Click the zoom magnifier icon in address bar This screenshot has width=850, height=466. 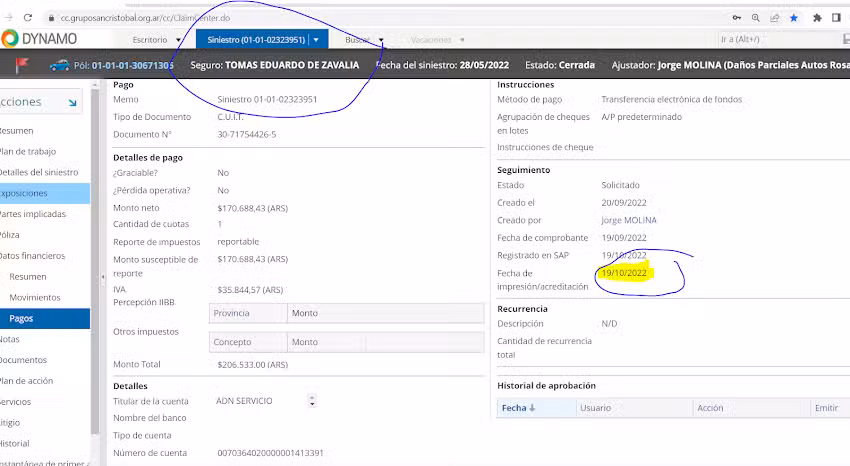(x=757, y=18)
